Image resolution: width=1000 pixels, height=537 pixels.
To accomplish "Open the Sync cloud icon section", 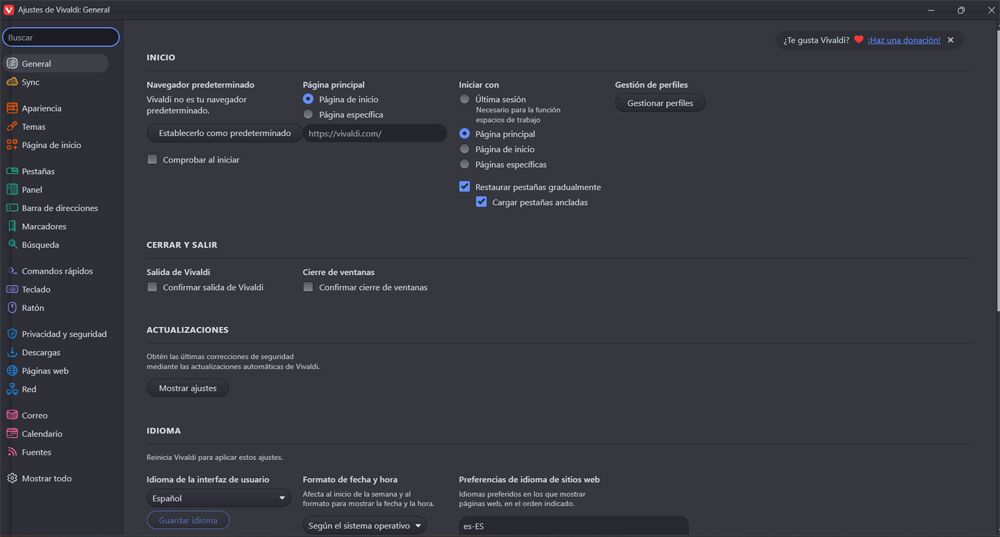I will pos(12,82).
